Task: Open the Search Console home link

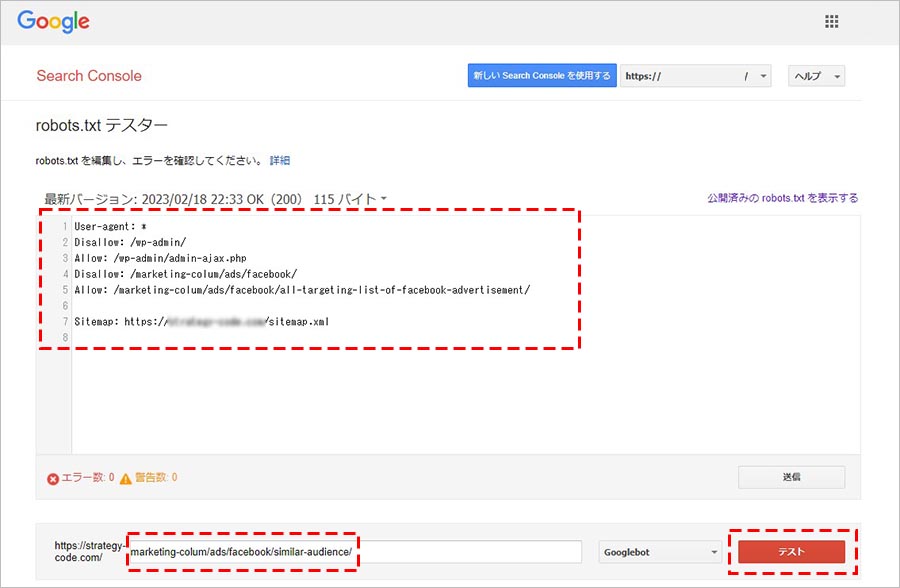Action: click(x=89, y=76)
